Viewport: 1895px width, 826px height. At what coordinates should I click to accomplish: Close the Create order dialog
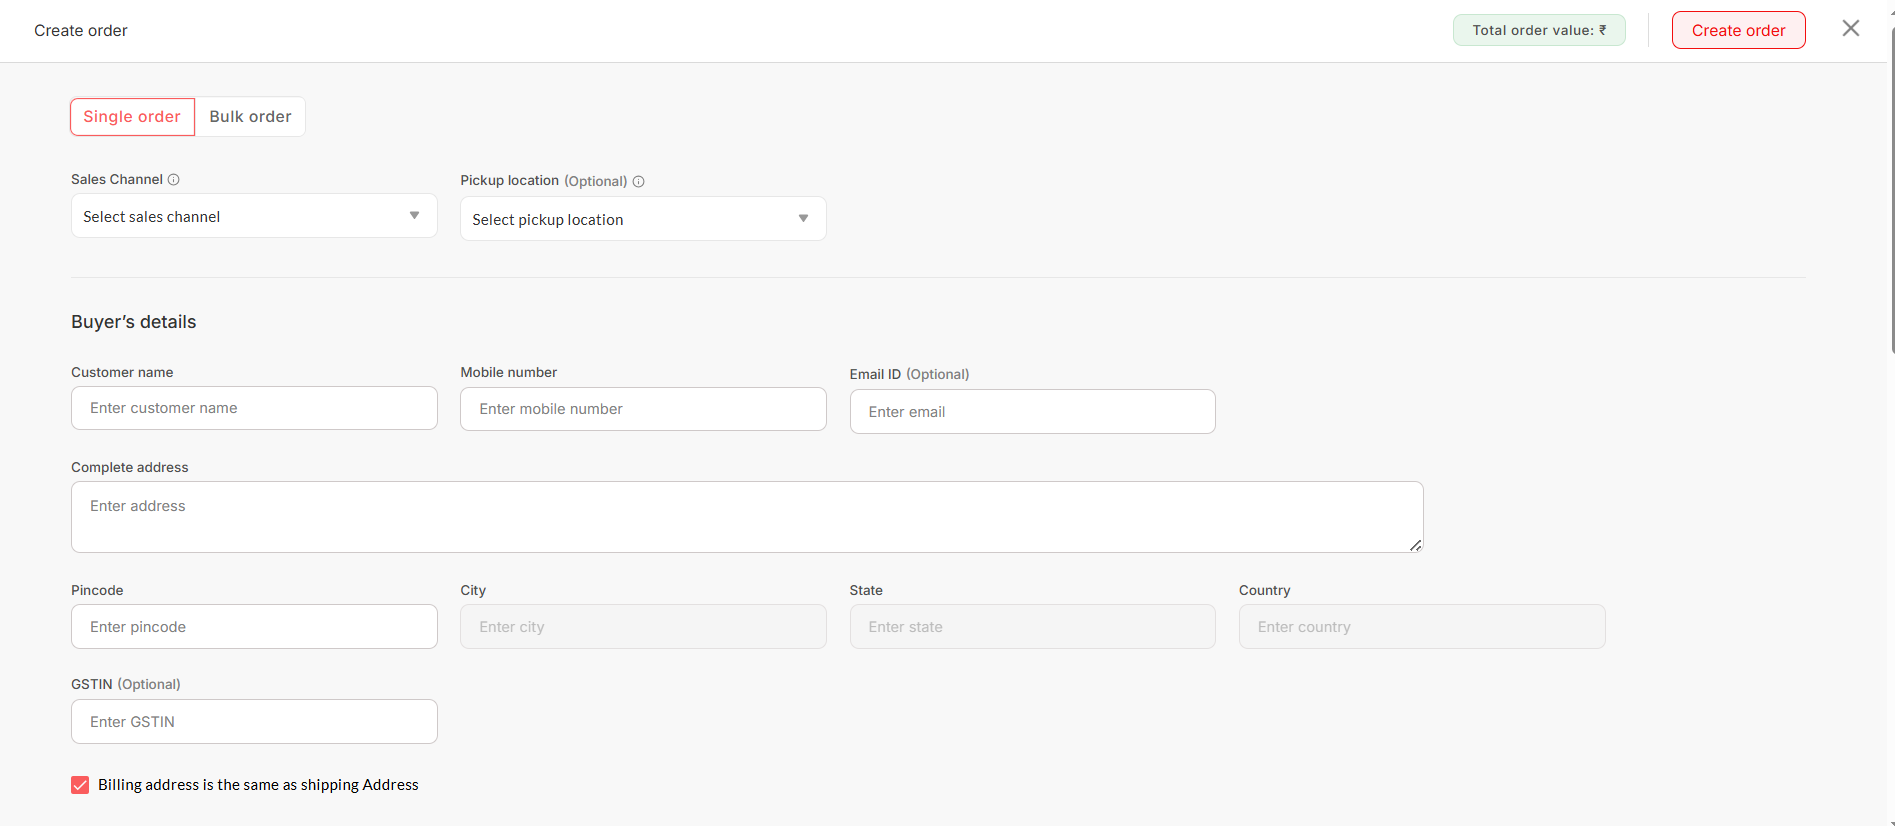[1850, 29]
